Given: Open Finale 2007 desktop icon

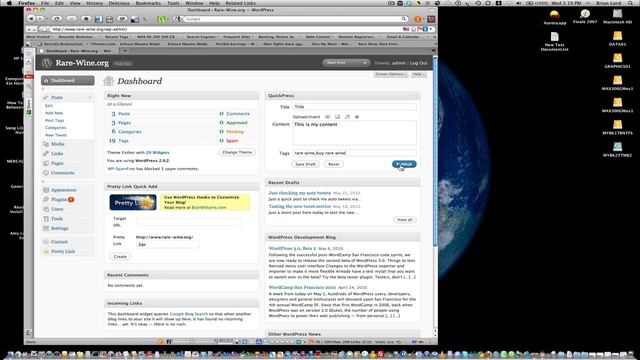Looking at the screenshot, I should tap(585, 17).
